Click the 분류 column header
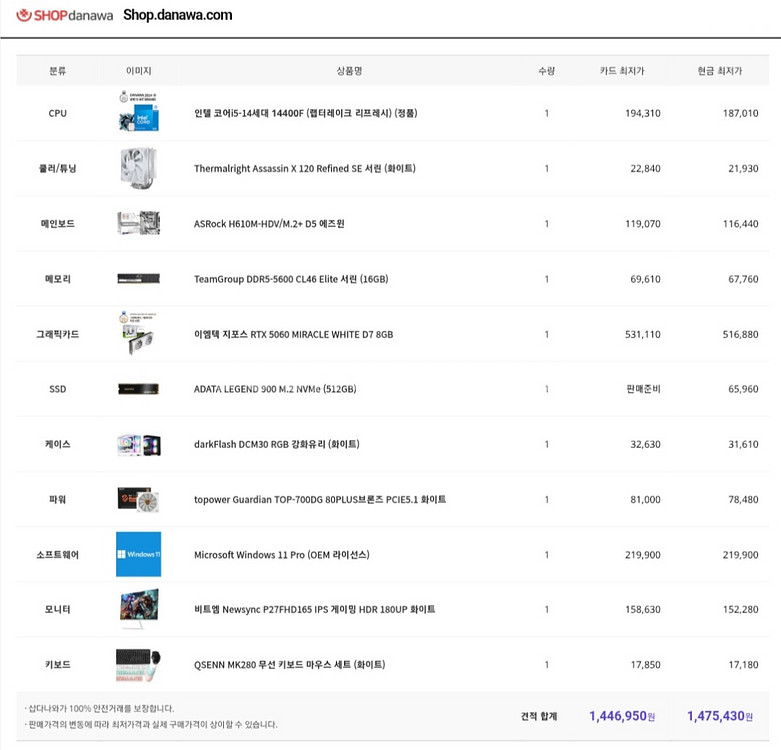Viewport: 781px width, 750px height. tap(57, 71)
